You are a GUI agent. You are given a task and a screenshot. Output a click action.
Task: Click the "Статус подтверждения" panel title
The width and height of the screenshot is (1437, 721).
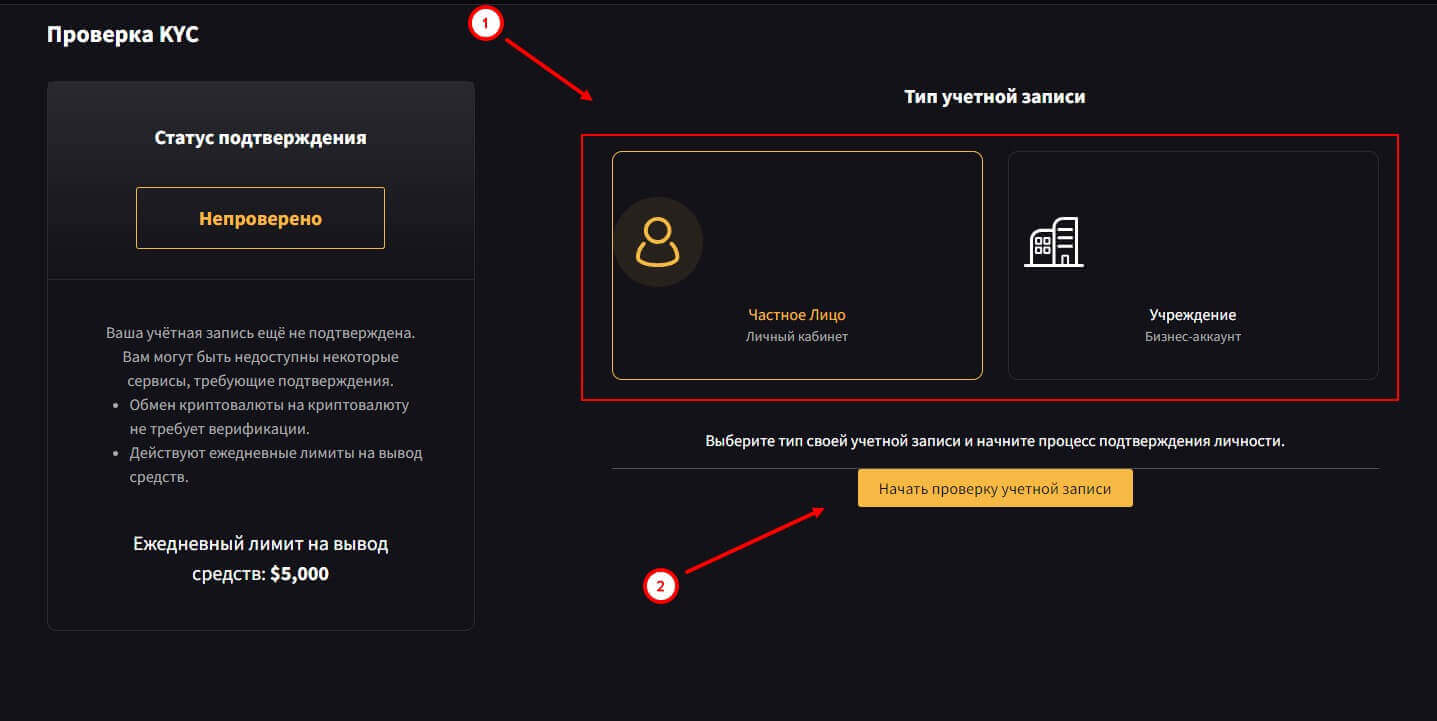[260, 138]
